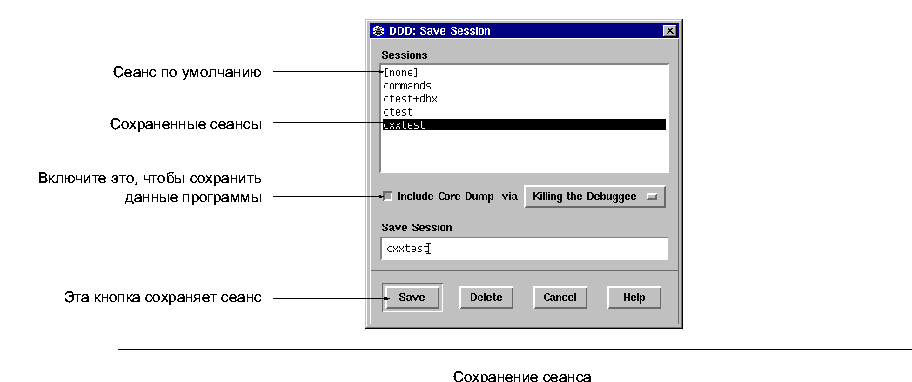Open the "Killing the Debuggee" dropdown

coord(594,197)
